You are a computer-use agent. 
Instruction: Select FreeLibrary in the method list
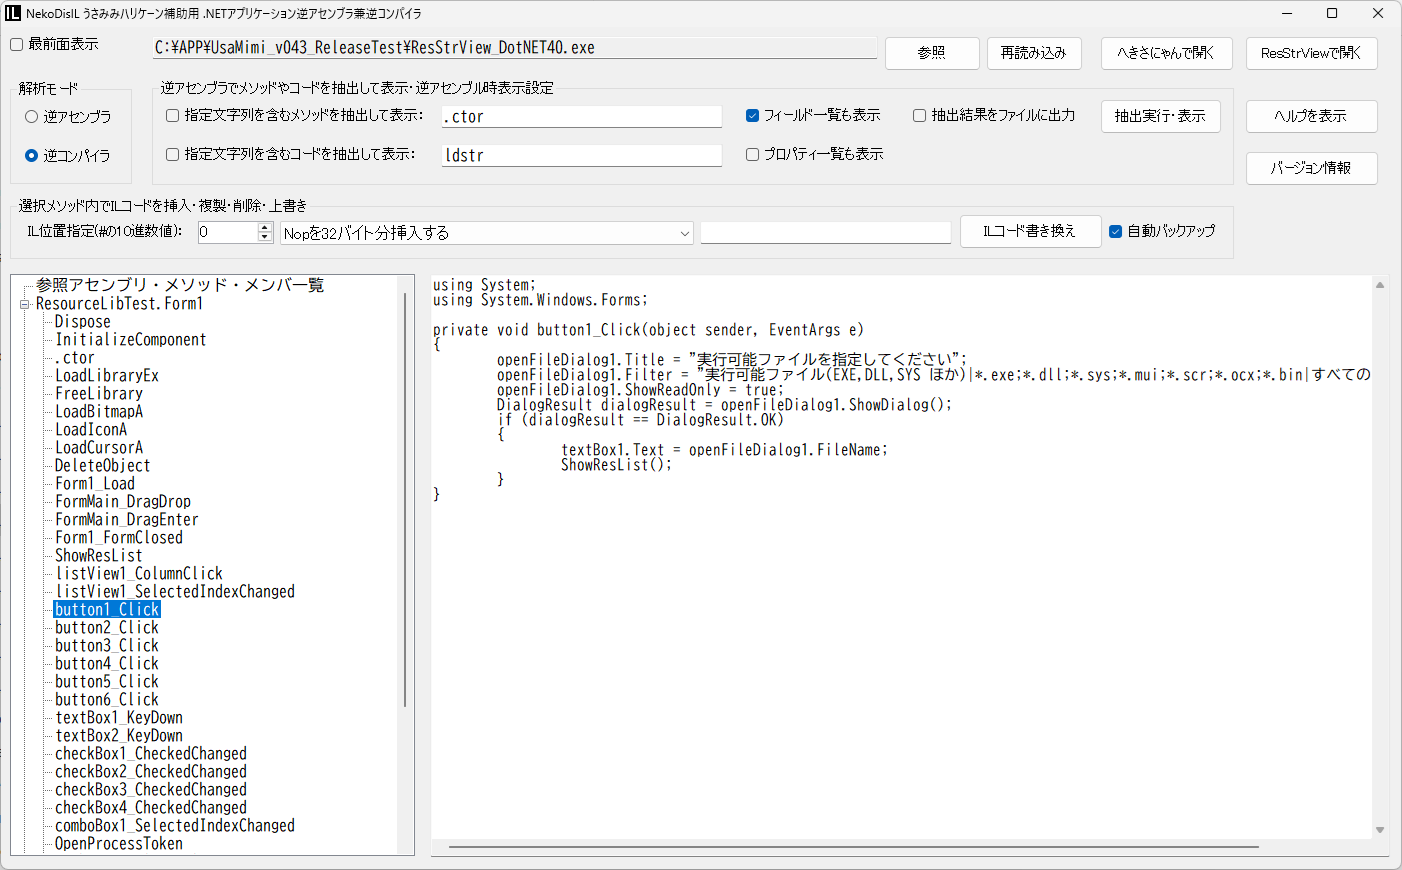tap(99, 394)
